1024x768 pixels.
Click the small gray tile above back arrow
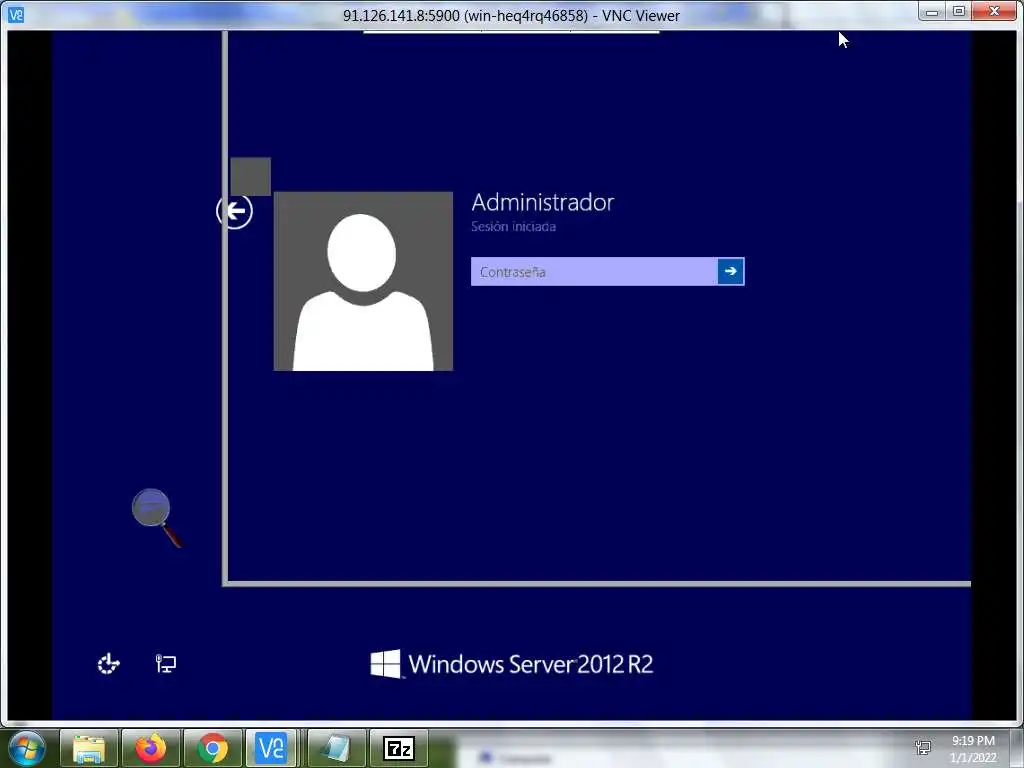click(251, 176)
